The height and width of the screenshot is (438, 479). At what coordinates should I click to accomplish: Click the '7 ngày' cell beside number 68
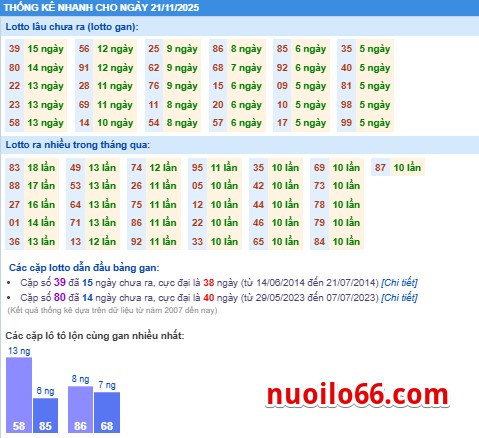[x=246, y=68]
